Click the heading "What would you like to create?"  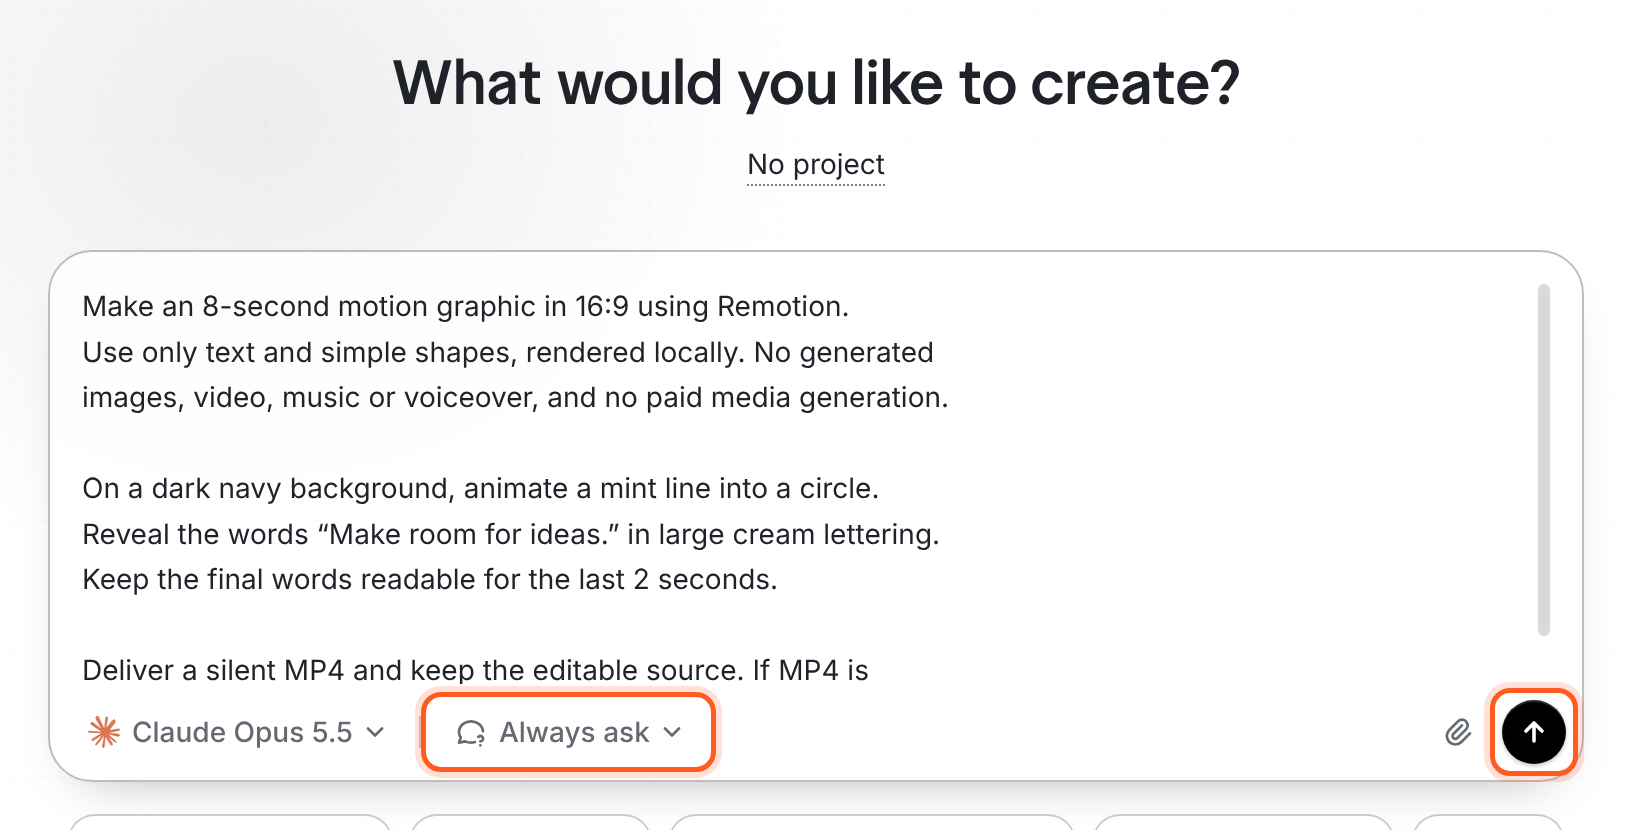click(816, 83)
